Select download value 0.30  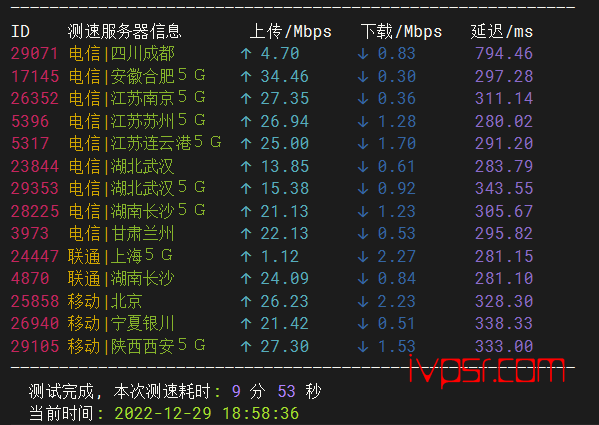(x=397, y=76)
